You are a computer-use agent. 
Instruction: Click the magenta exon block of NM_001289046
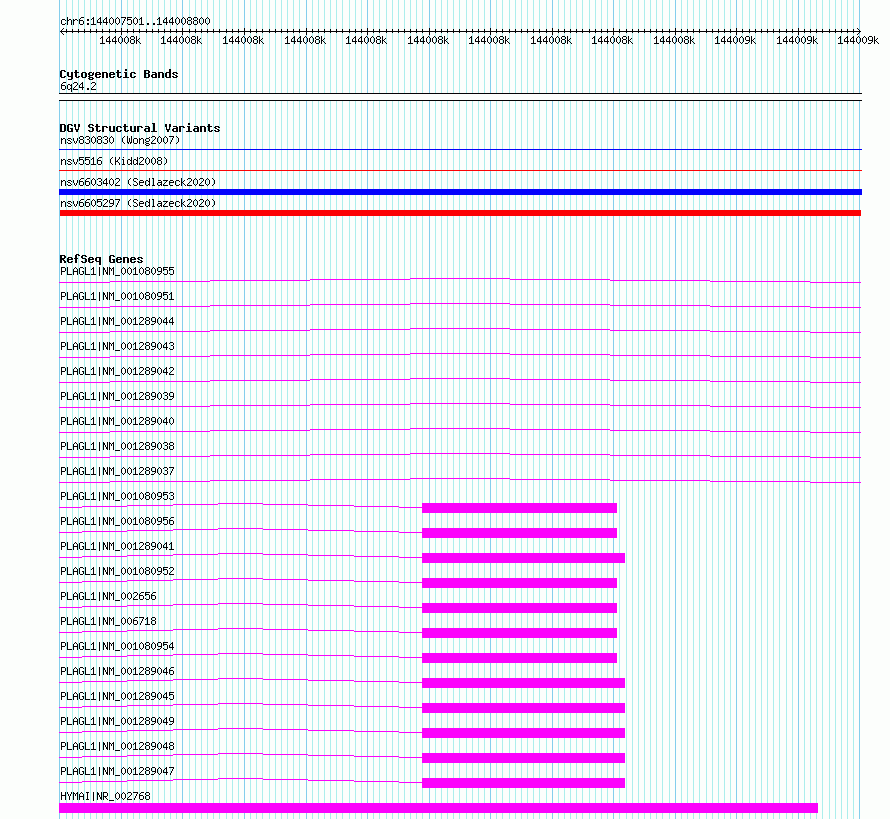[523, 683]
